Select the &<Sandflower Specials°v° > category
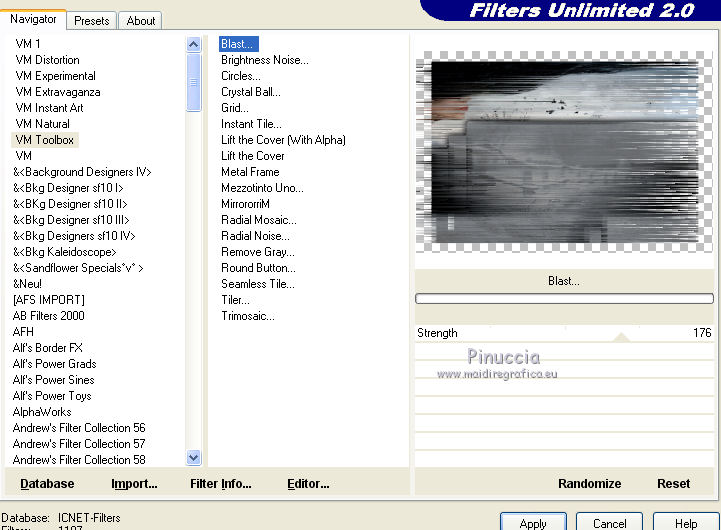The image size is (721, 530). tap(78, 268)
